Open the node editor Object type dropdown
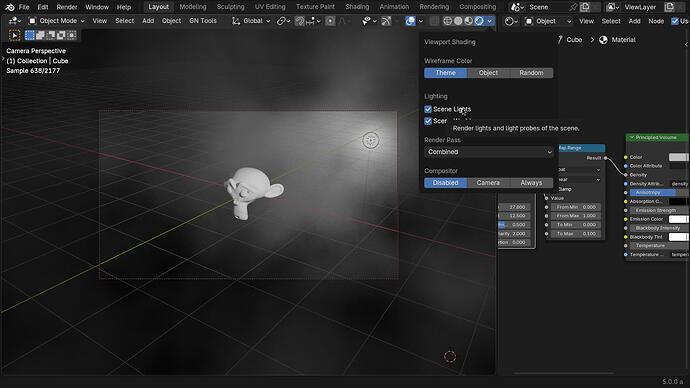 pyautogui.click(x=548, y=21)
